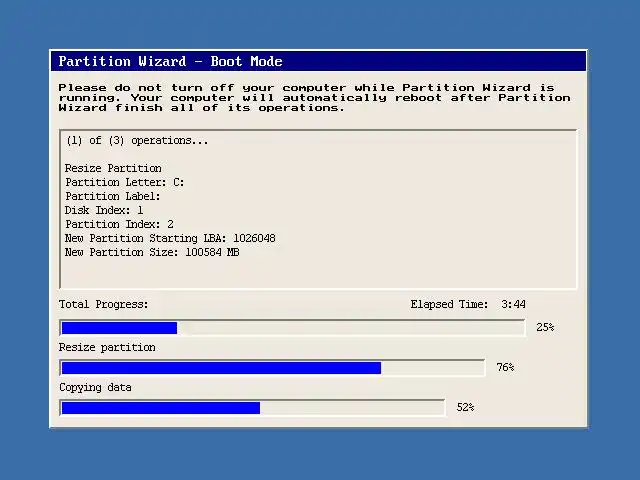Image resolution: width=640 pixels, height=480 pixels.
Task: Click the Total Progress bar
Action: pos(292,328)
